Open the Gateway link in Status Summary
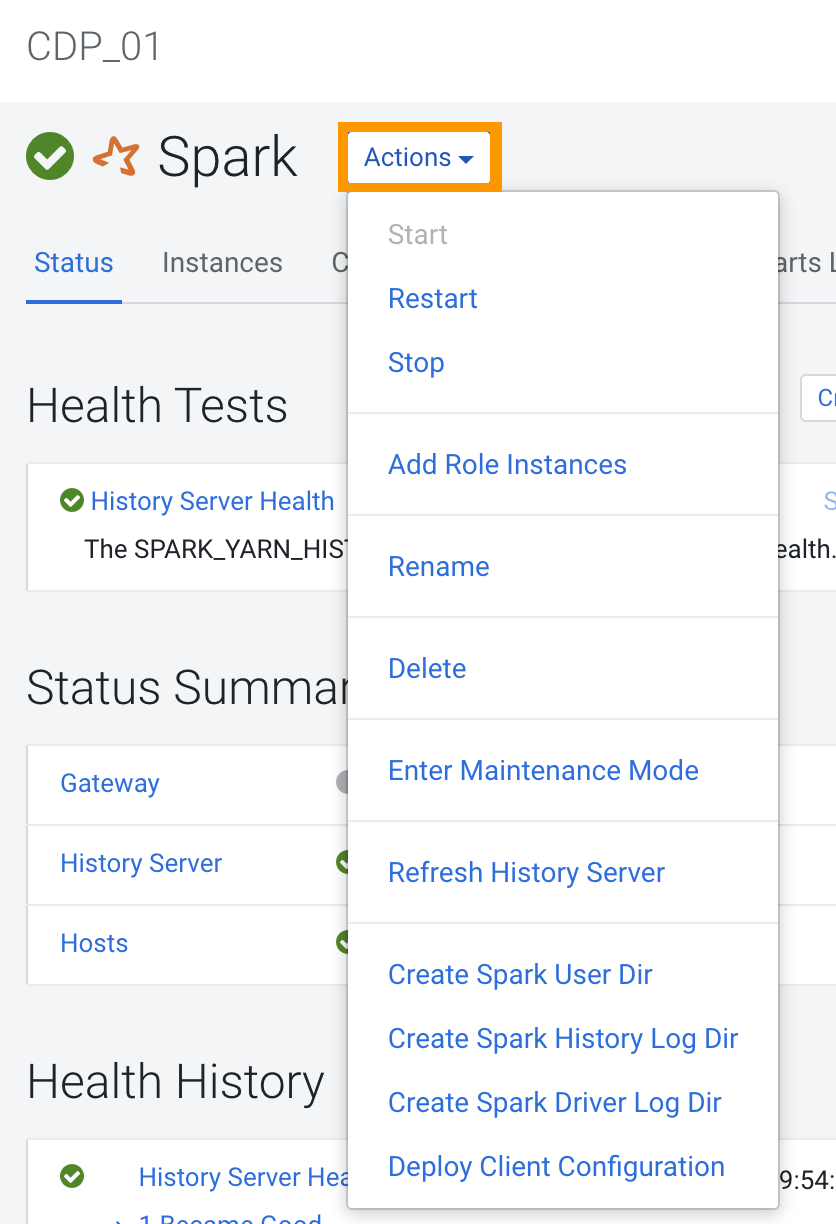The image size is (836, 1224). [110, 784]
